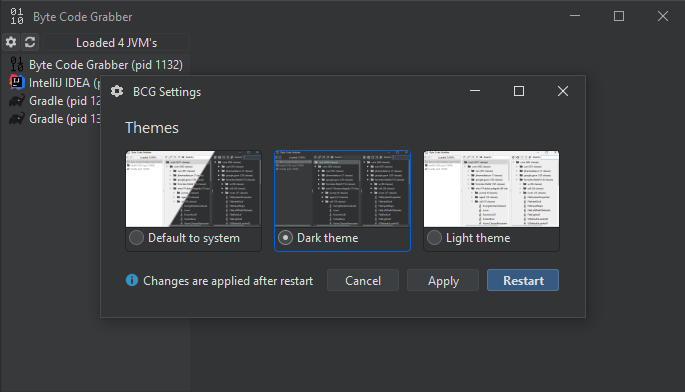Click the second Gradle elephant icon
This screenshot has height=392, width=685.
click(17, 119)
